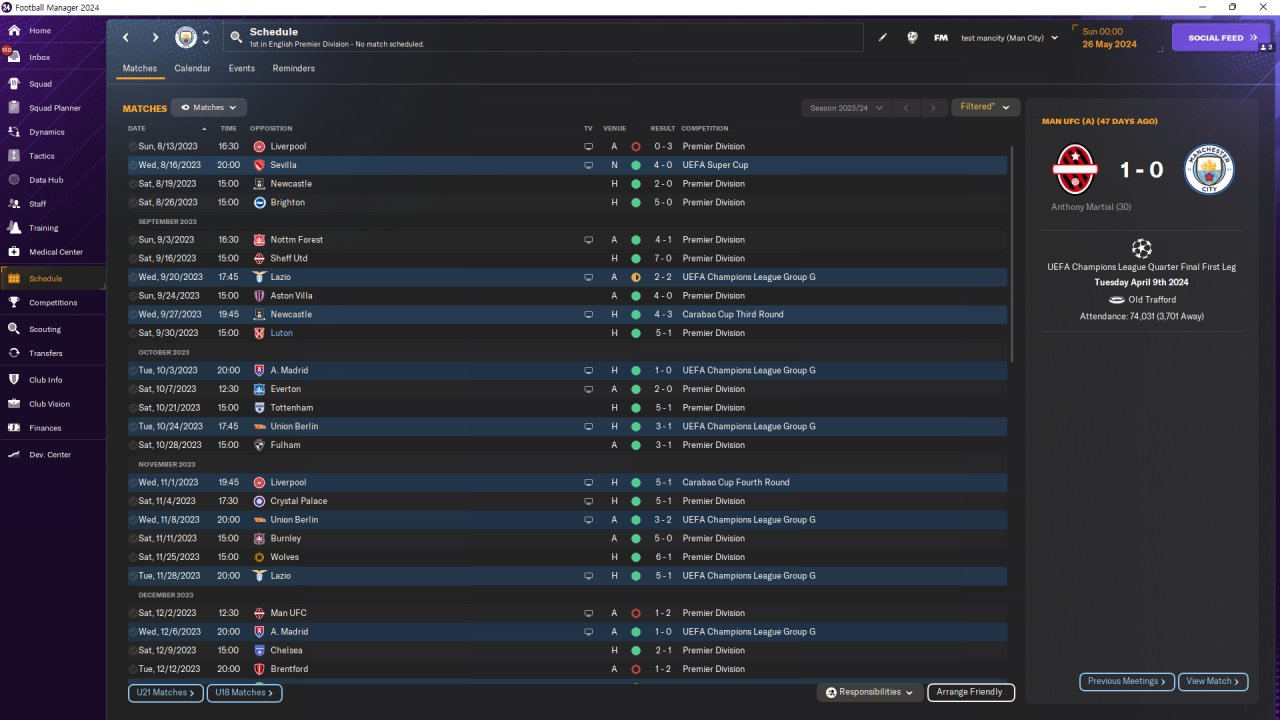
Task: Click the online users icon under Social Feed
Action: point(1266,47)
